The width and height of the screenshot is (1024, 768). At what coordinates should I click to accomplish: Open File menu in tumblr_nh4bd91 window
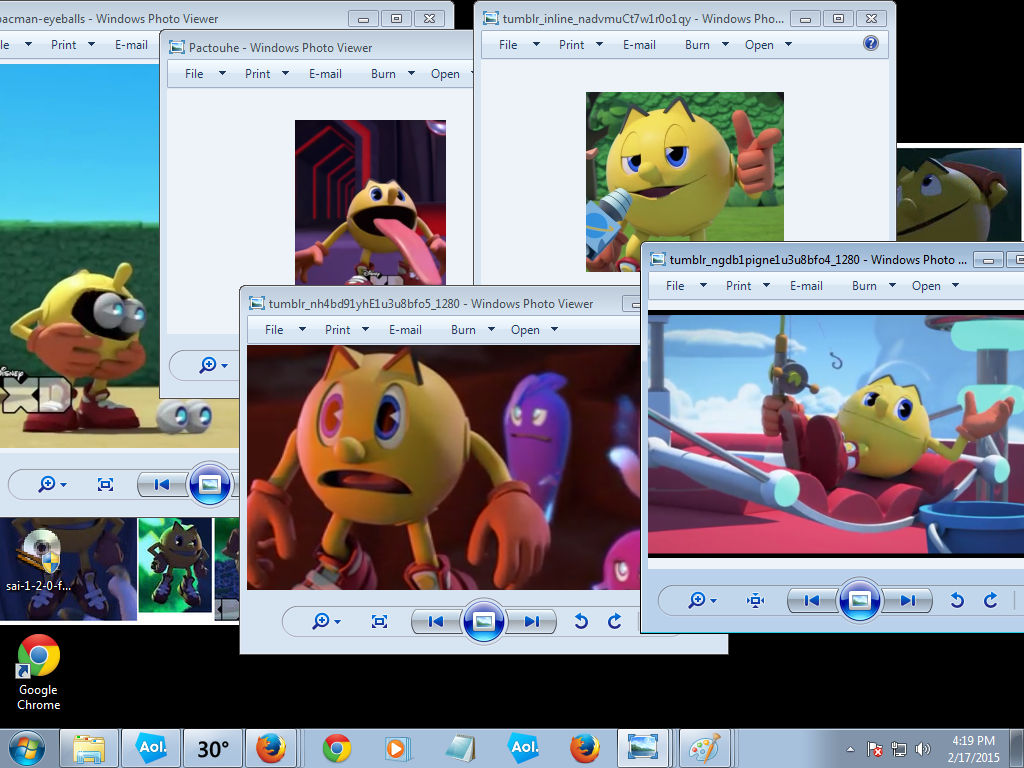tap(274, 330)
